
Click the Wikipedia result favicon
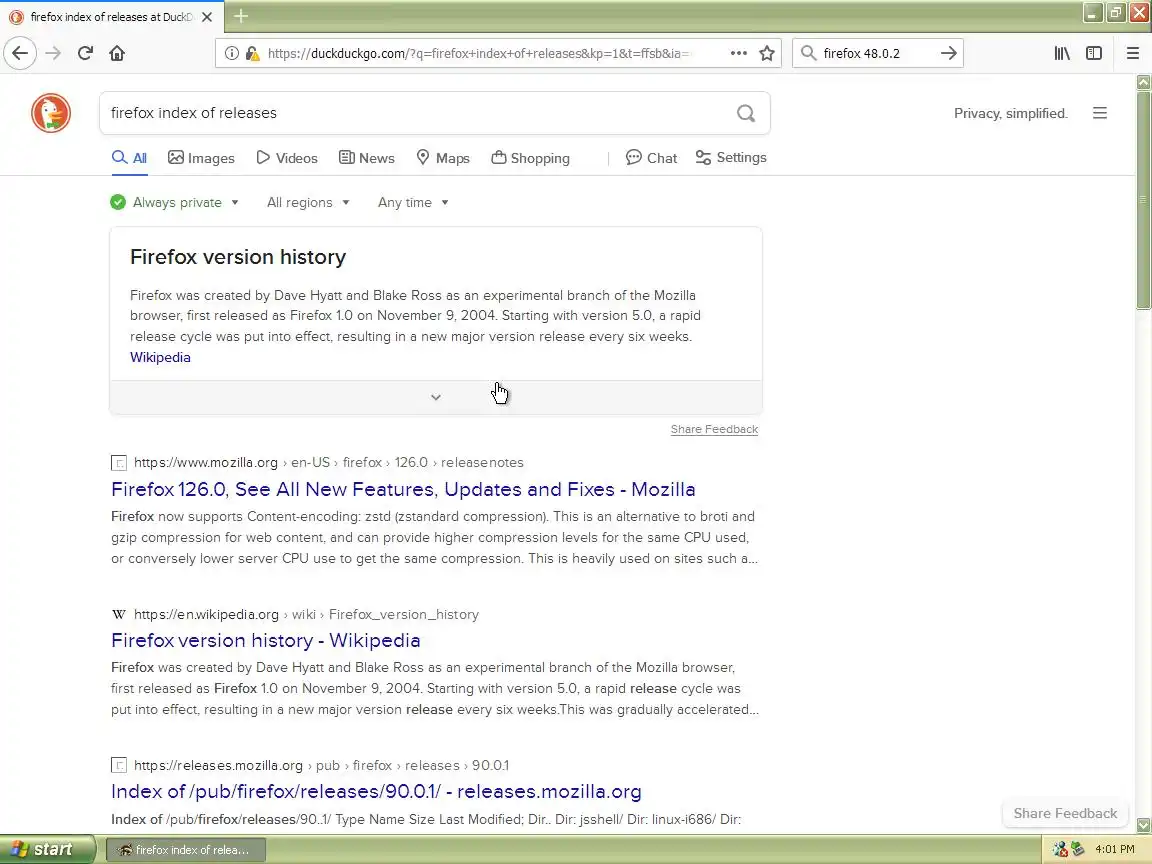(118, 614)
